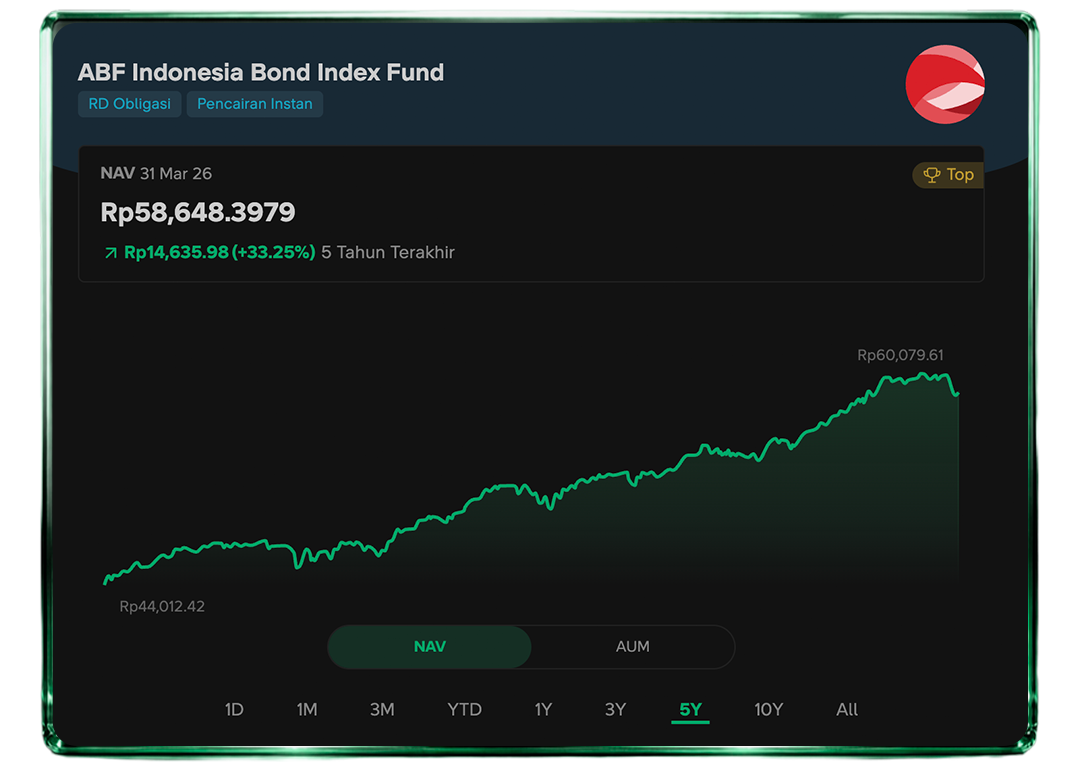Screen dimensions: 1080x771
Task: Open the RD Obligasi tag
Action: point(129,104)
